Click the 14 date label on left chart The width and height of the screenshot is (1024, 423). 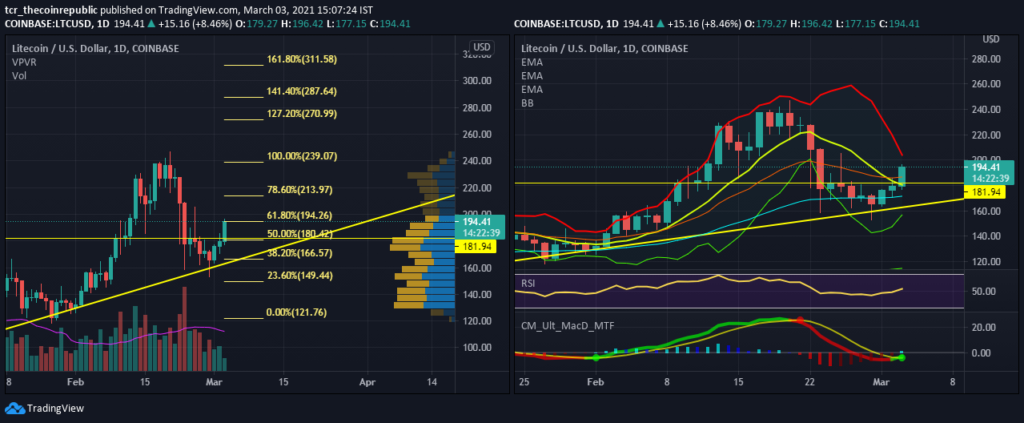432,381
